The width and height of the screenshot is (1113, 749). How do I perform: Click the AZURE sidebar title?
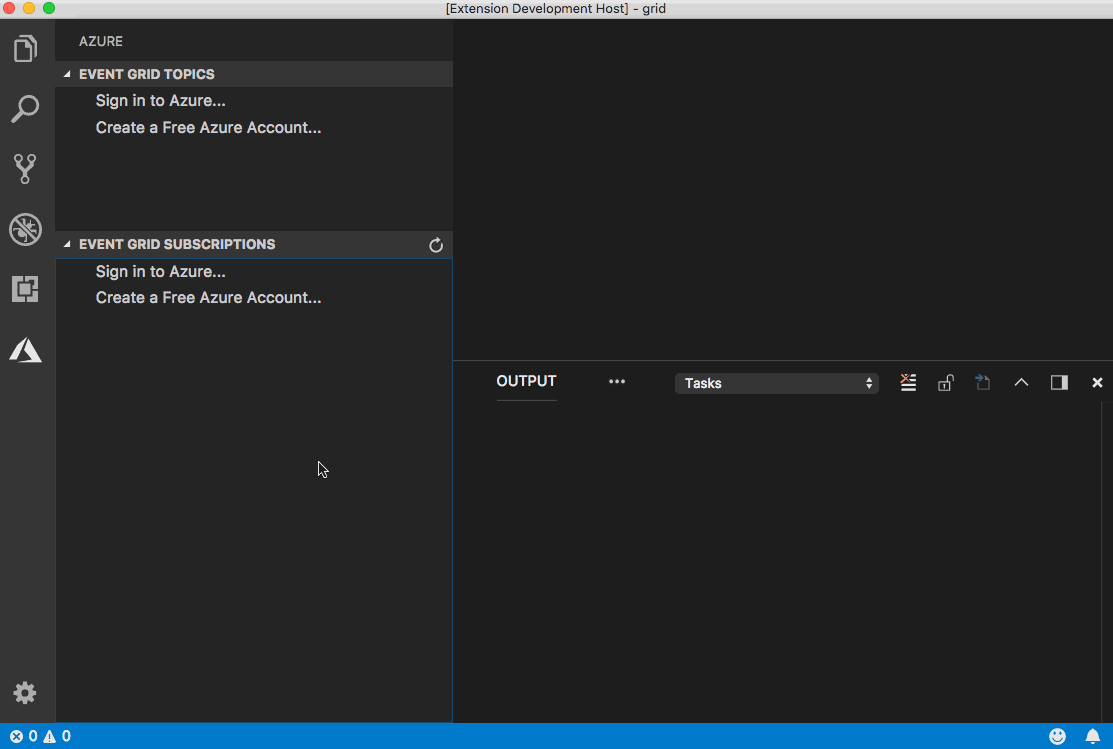[x=101, y=41]
